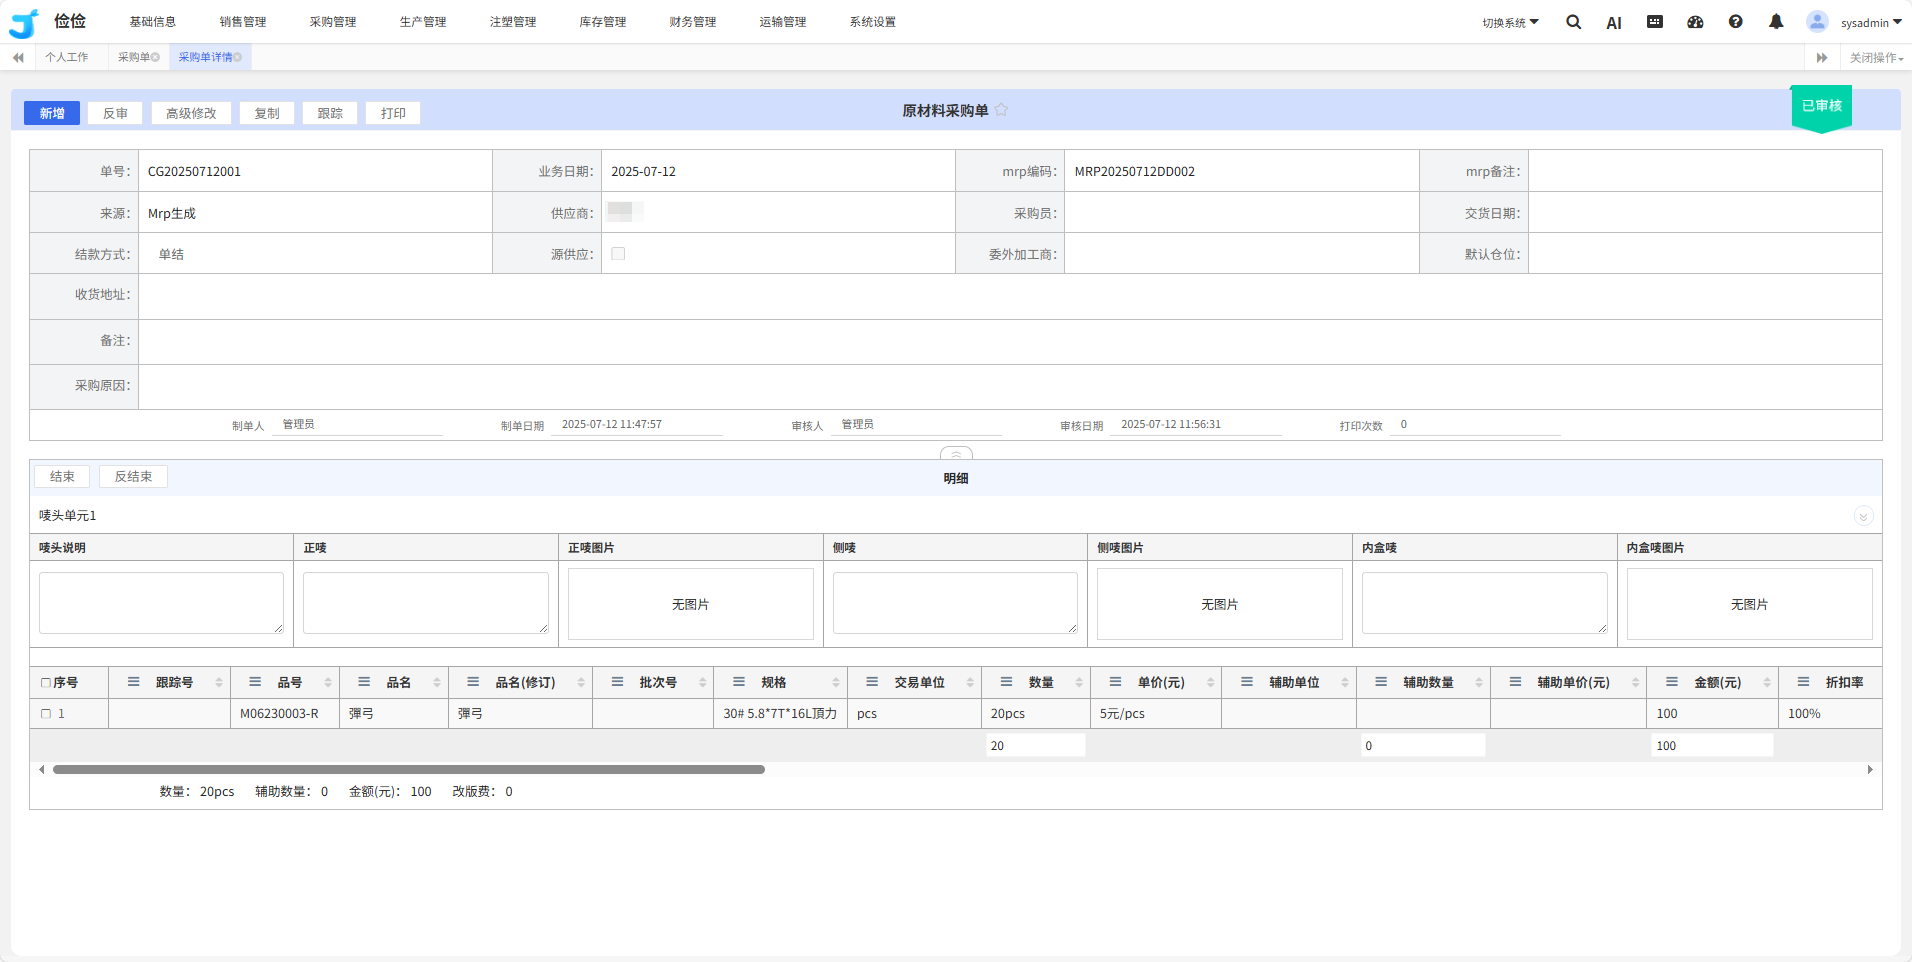The image size is (1912, 962).
Task: Click the table horizontal scrollbar
Action: (x=408, y=770)
